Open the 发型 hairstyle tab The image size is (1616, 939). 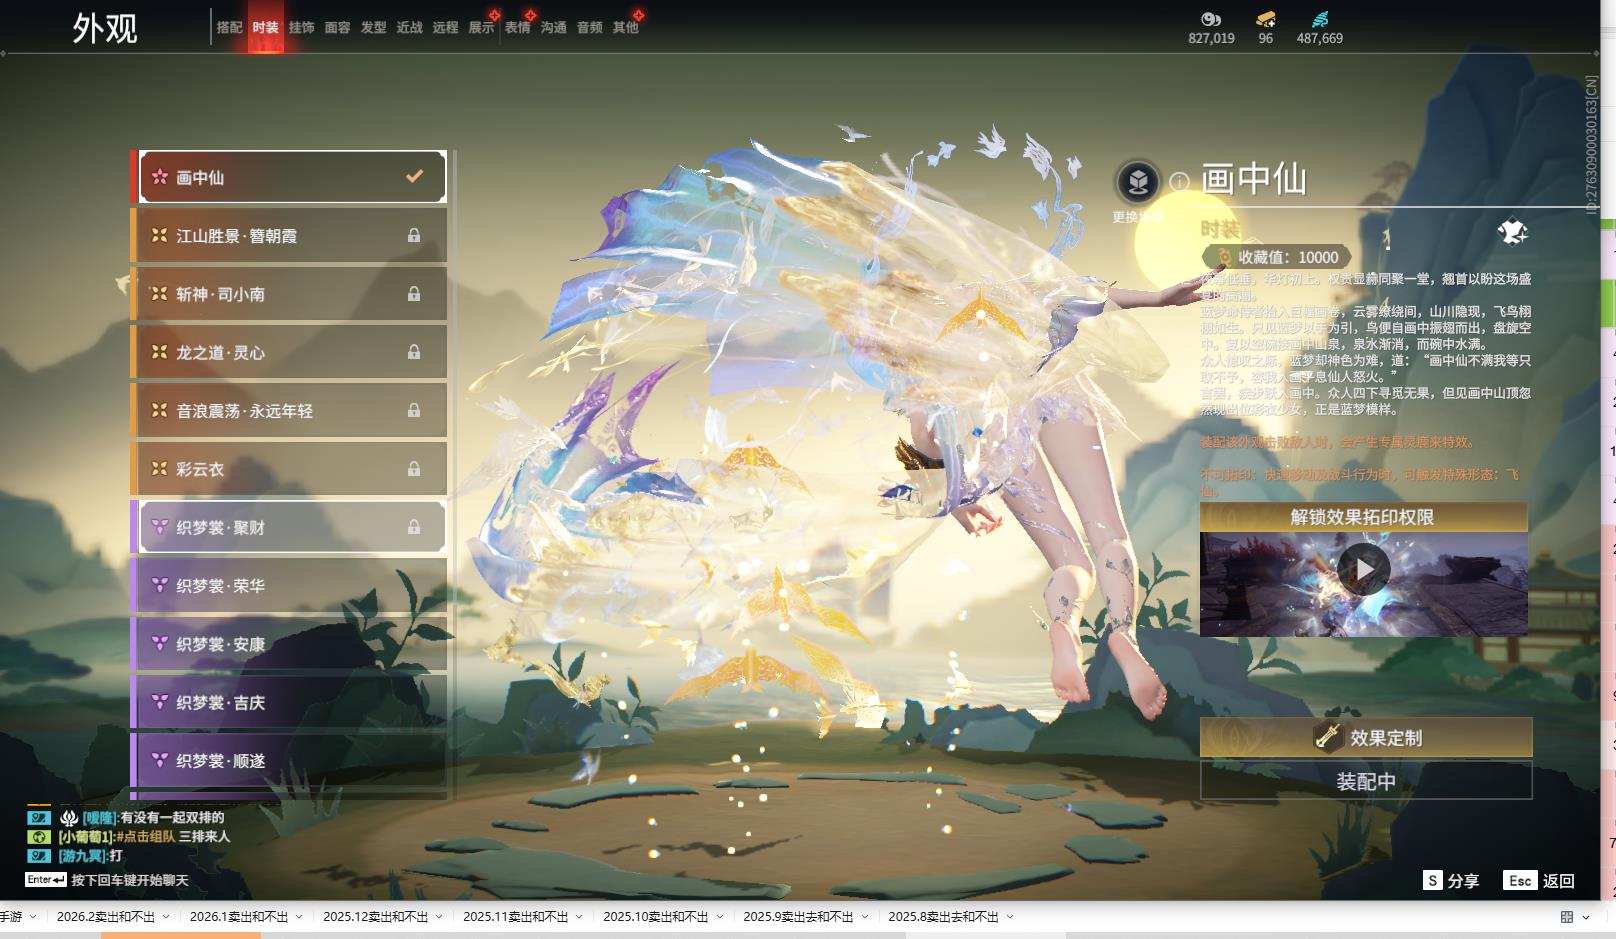373,27
